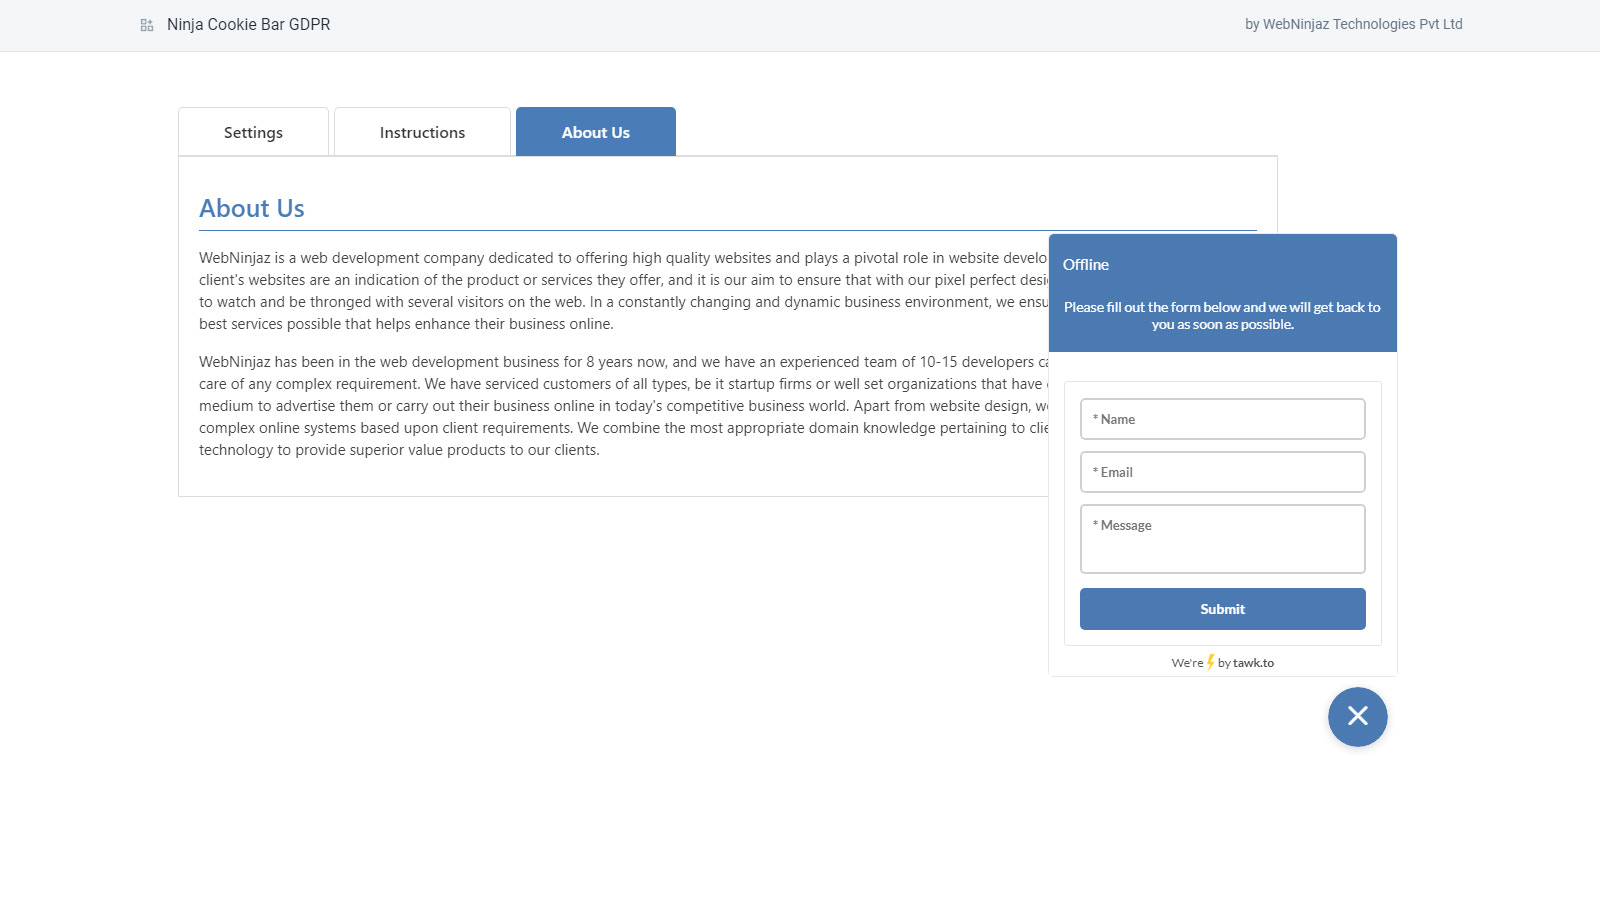Switch to the Settings tab
The width and height of the screenshot is (1600, 900).
253,132
